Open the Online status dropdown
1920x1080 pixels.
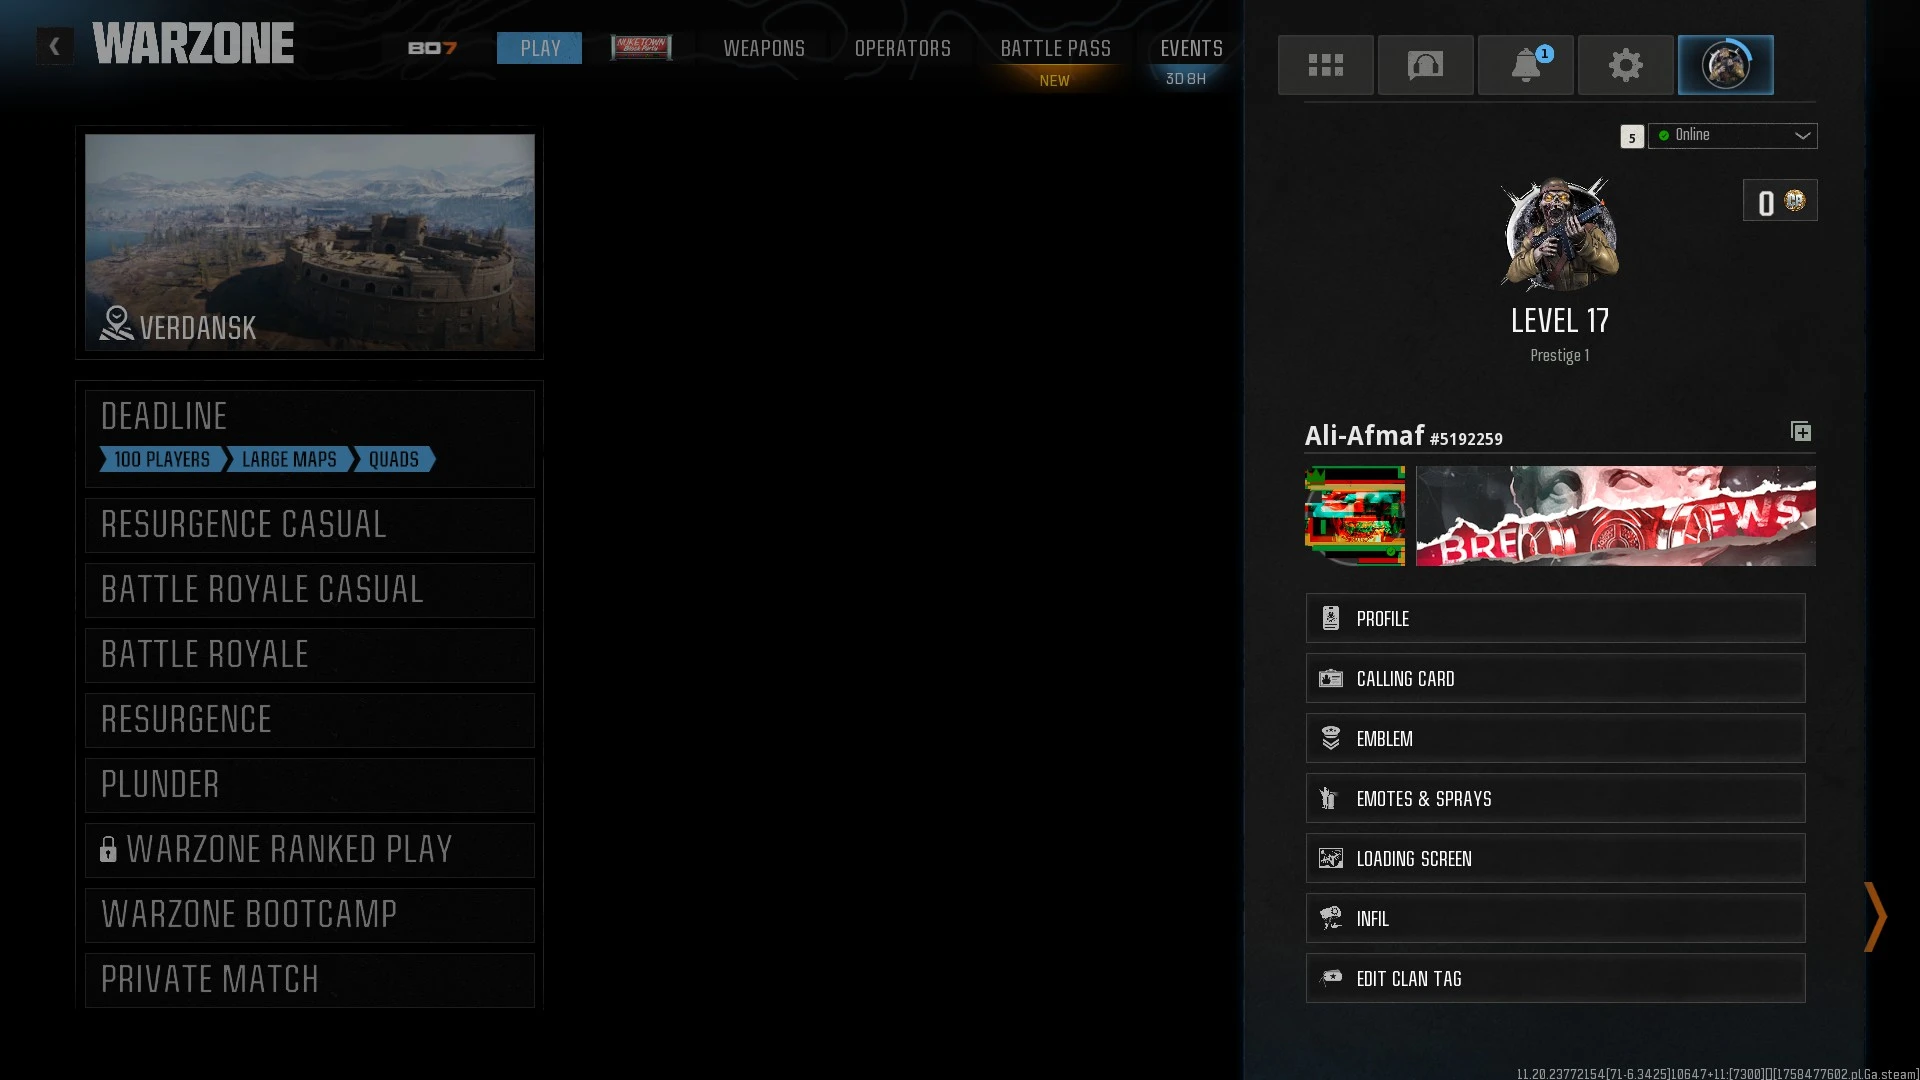[1732, 136]
